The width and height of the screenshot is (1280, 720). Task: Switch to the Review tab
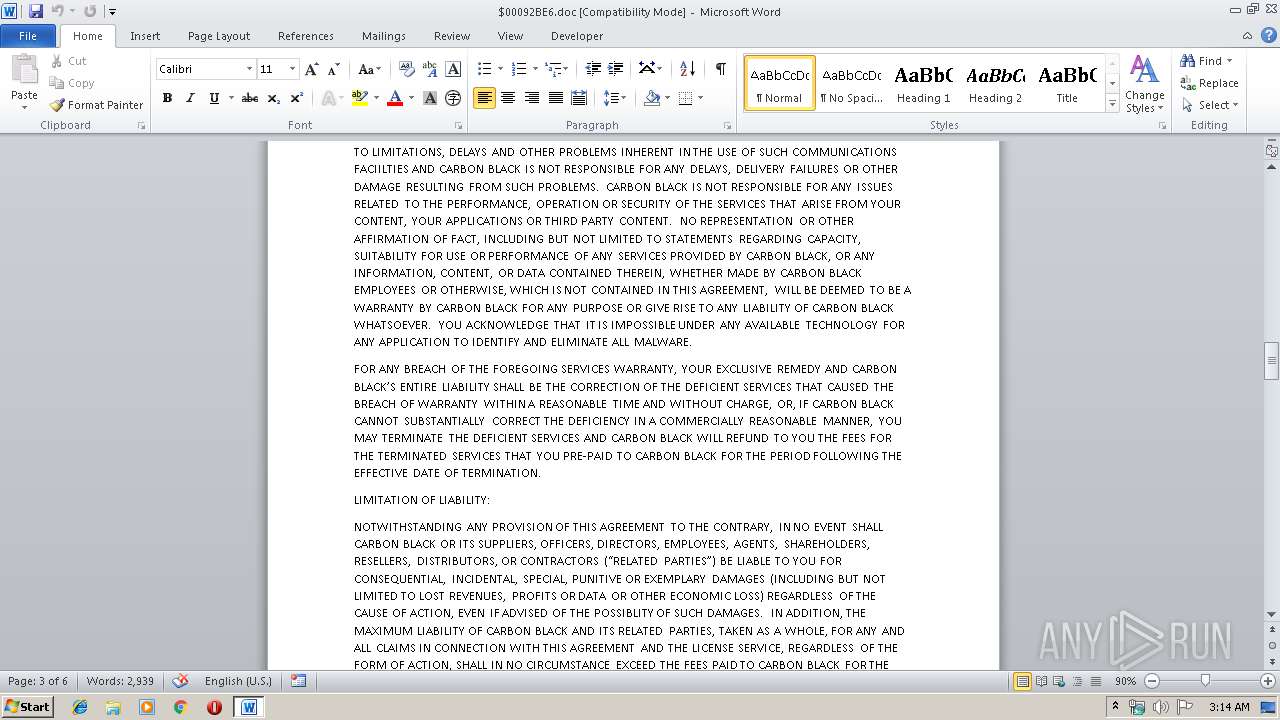pos(452,36)
